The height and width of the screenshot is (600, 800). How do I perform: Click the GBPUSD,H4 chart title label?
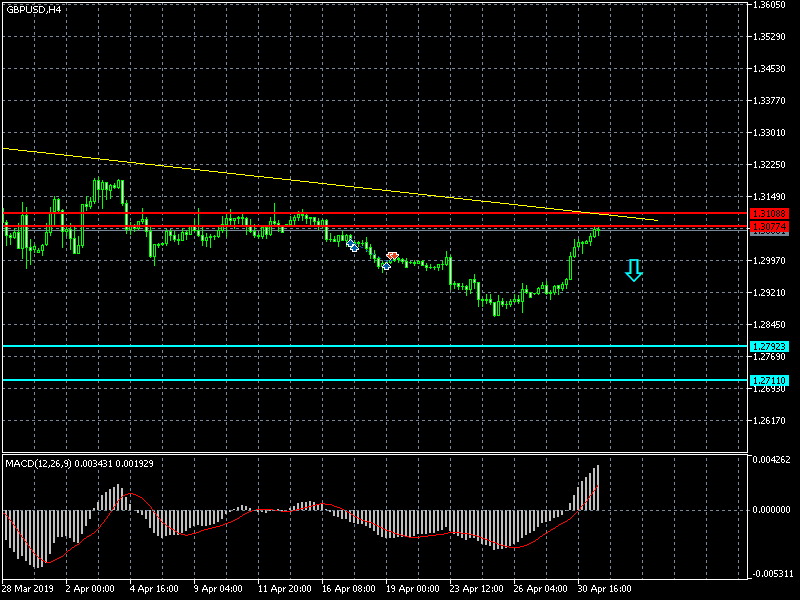point(33,9)
